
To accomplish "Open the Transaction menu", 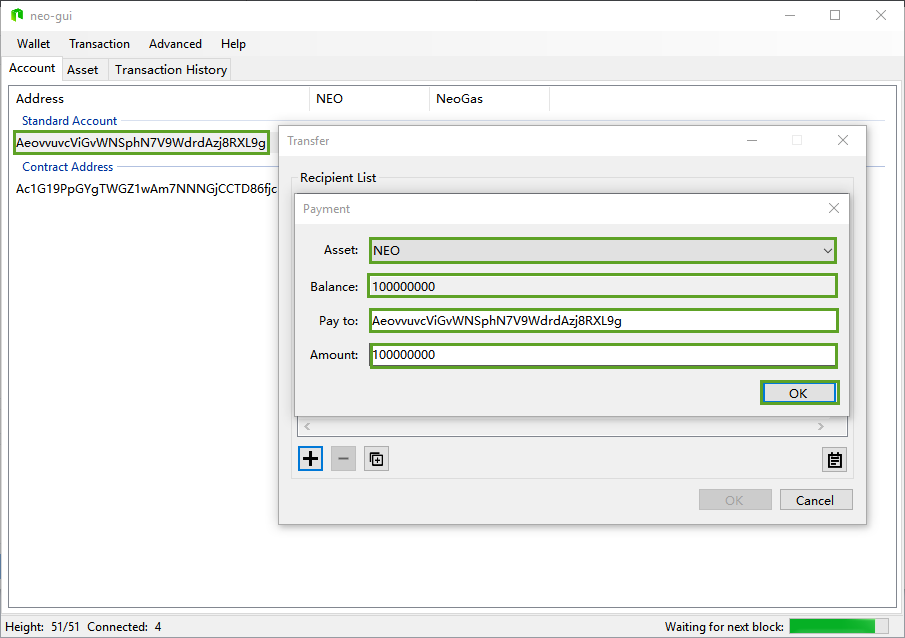I will coord(99,44).
